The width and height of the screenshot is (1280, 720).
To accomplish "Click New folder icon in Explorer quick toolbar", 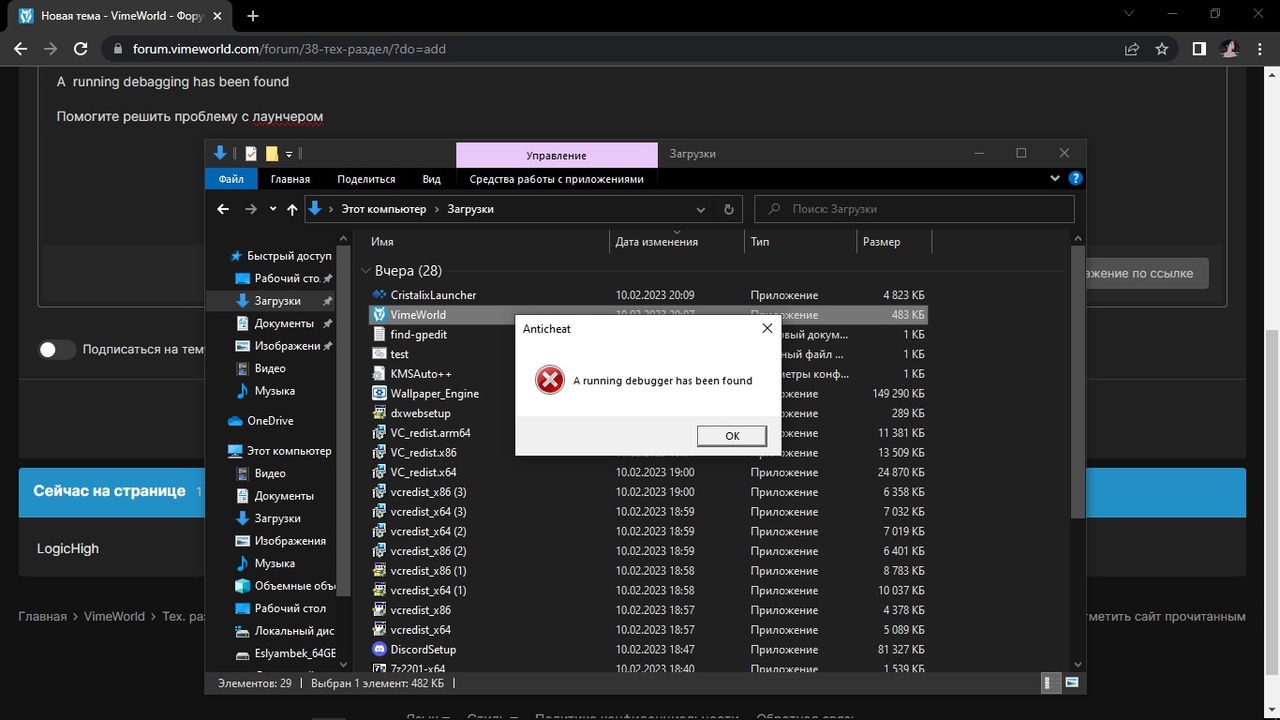I will click(x=271, y=154).
